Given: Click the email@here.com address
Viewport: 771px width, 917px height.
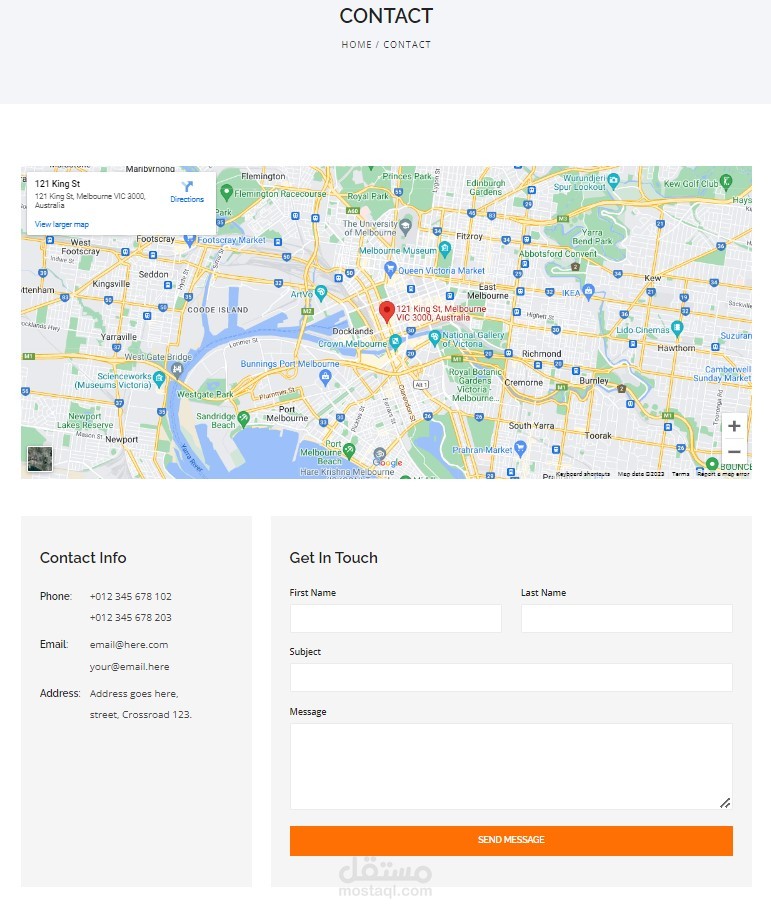Looking at the screenshot, I should click(x=129, y=644).
